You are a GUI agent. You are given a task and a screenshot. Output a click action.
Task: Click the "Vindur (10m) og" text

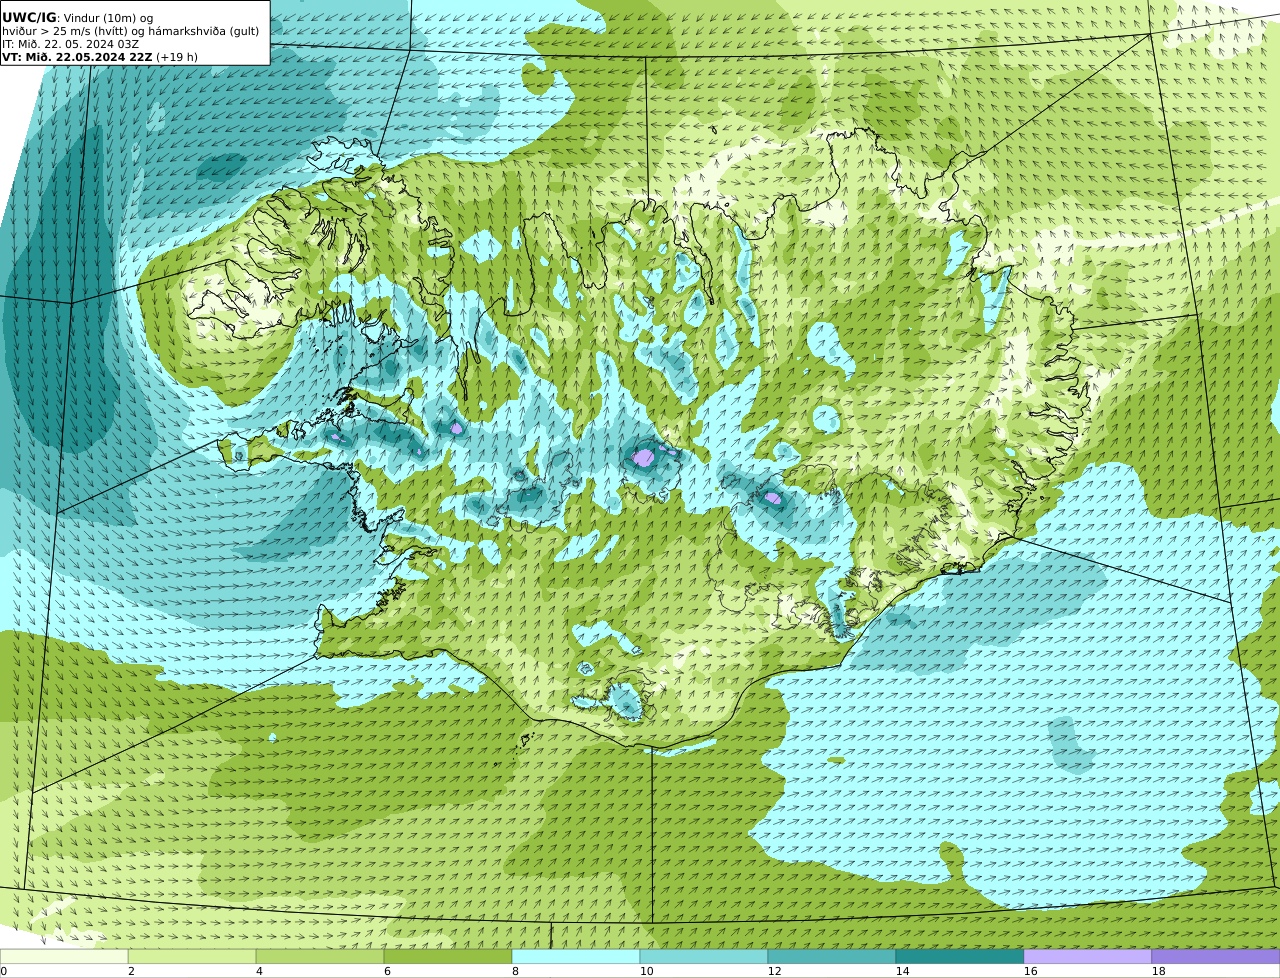pyautogui.click(x=107, y=18)
